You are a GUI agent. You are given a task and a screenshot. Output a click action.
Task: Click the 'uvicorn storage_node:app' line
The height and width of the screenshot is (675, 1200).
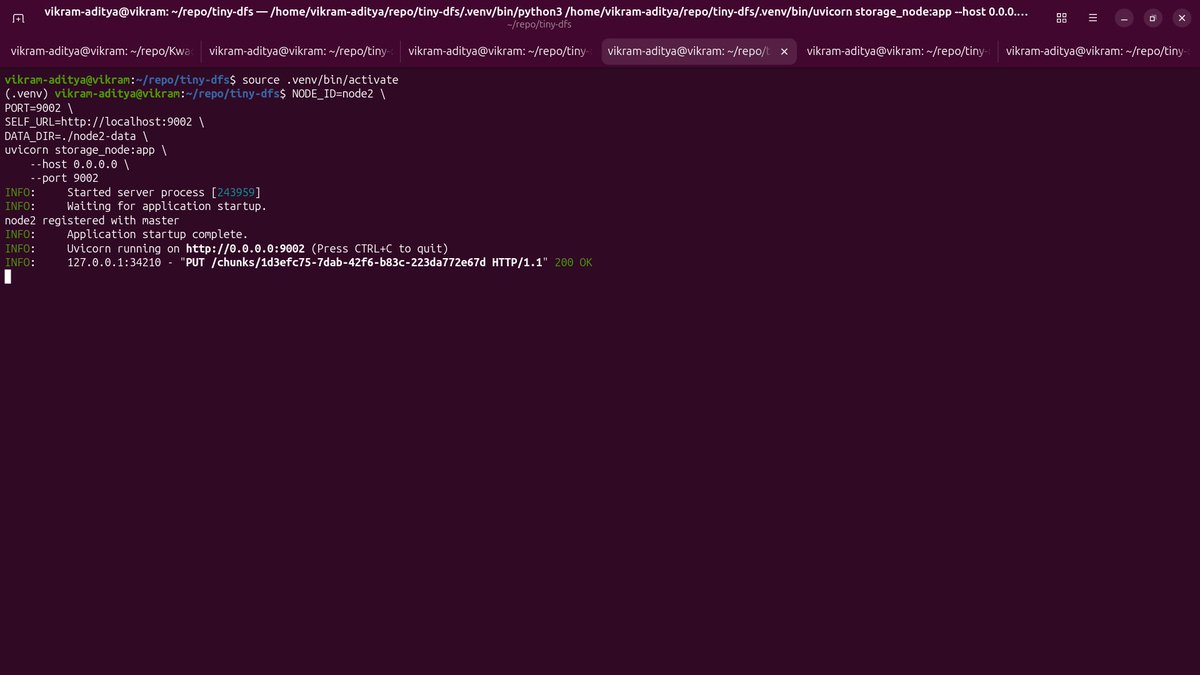(x=85, y=150)
